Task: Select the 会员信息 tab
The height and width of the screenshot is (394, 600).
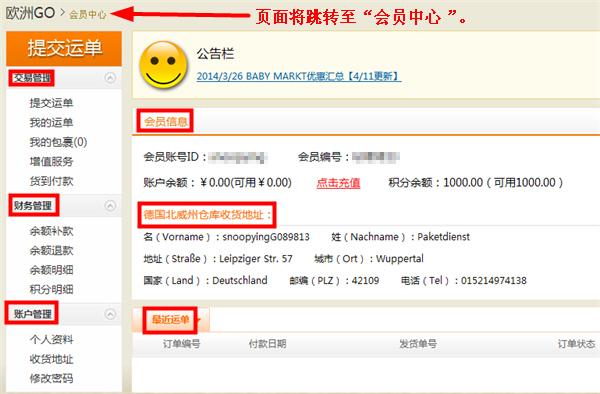Action: [x=165, y=122]
